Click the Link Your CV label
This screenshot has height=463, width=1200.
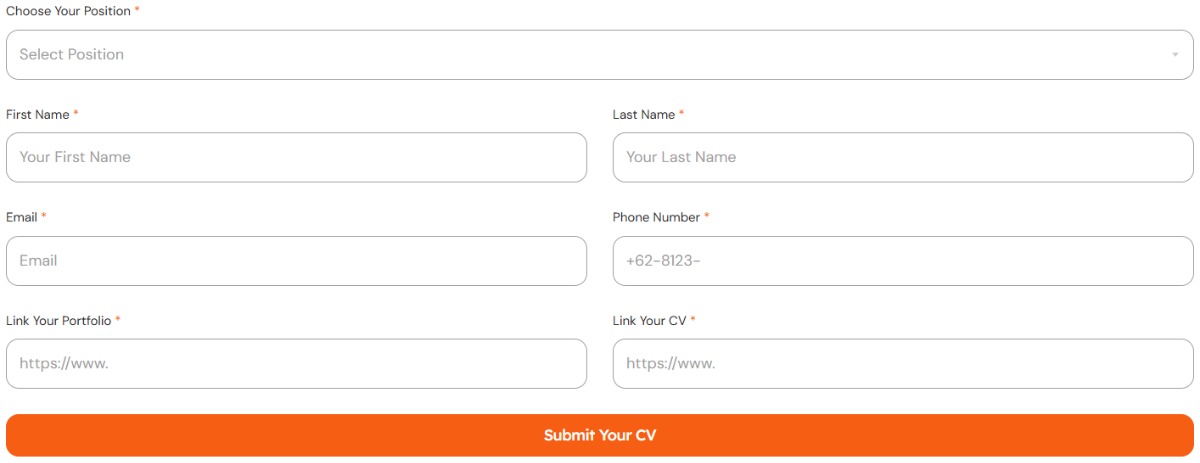click(649, 321)
